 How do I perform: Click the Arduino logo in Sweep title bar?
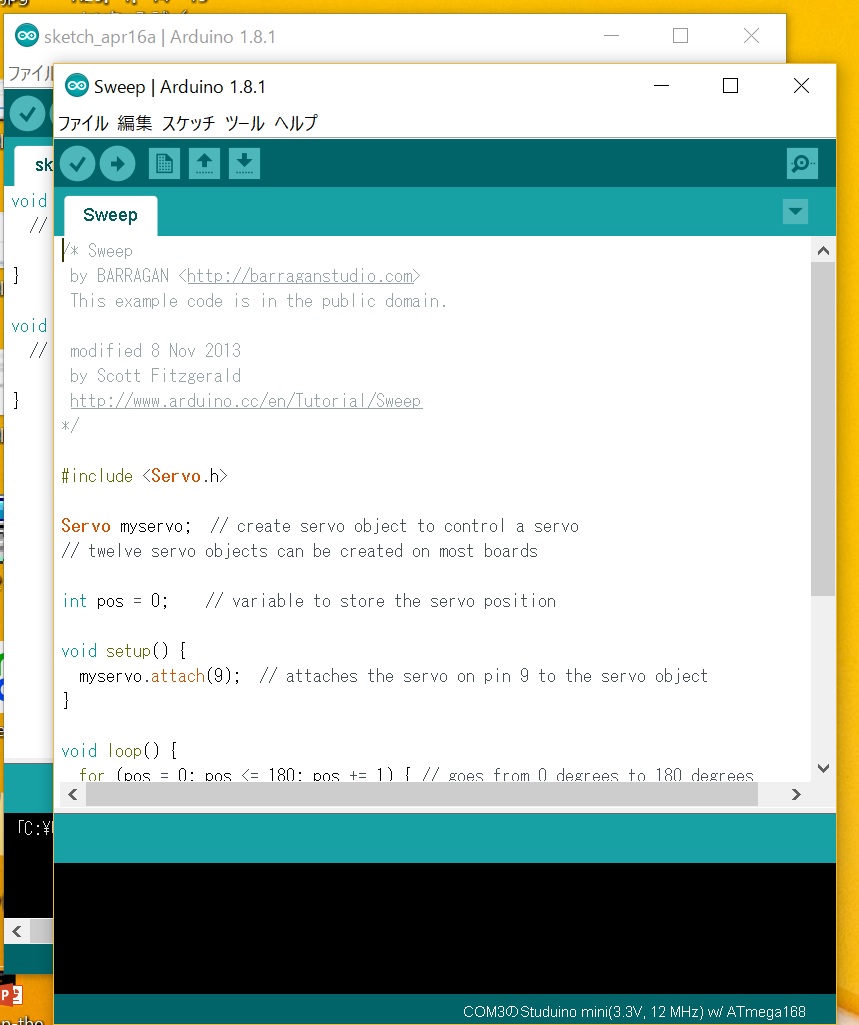point(77,87)
